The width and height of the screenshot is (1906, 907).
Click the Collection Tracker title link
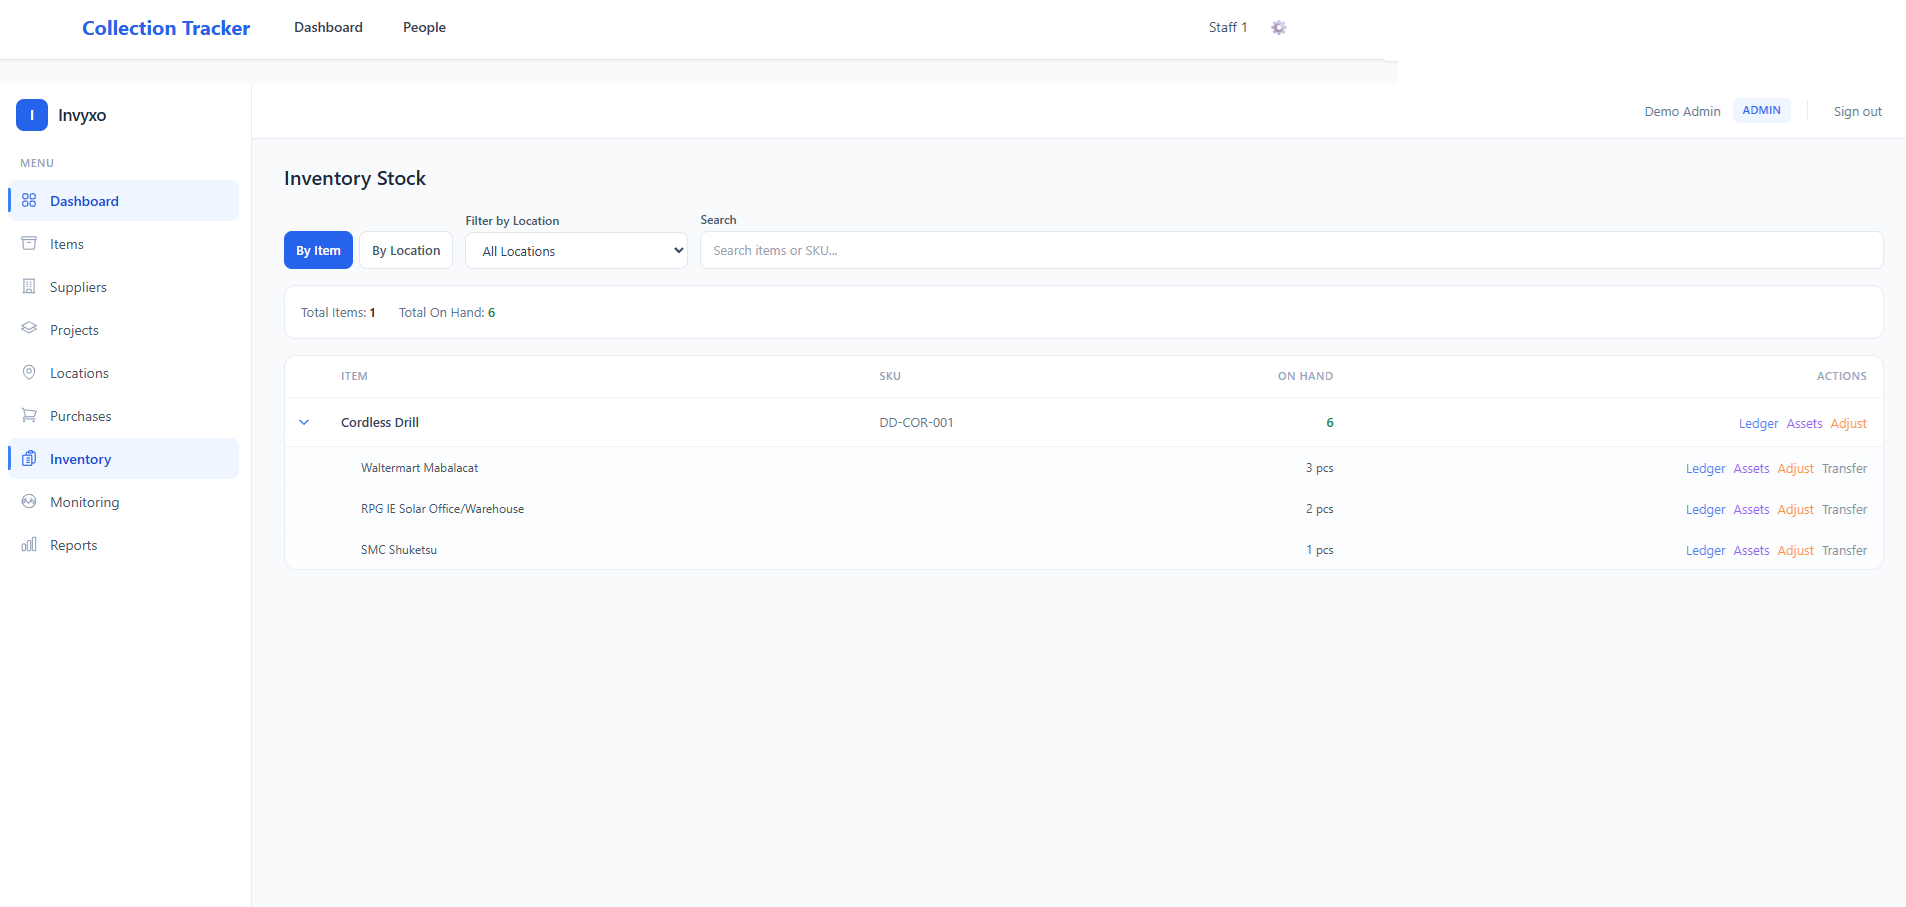[x=166, y=28]
